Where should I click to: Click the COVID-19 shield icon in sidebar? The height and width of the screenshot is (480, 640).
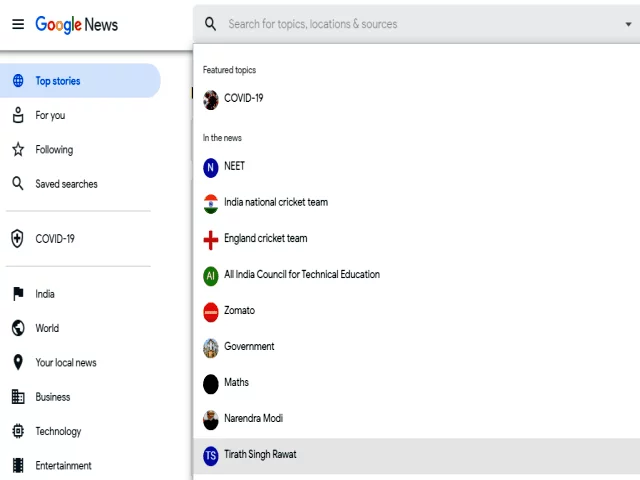(17, 238)
